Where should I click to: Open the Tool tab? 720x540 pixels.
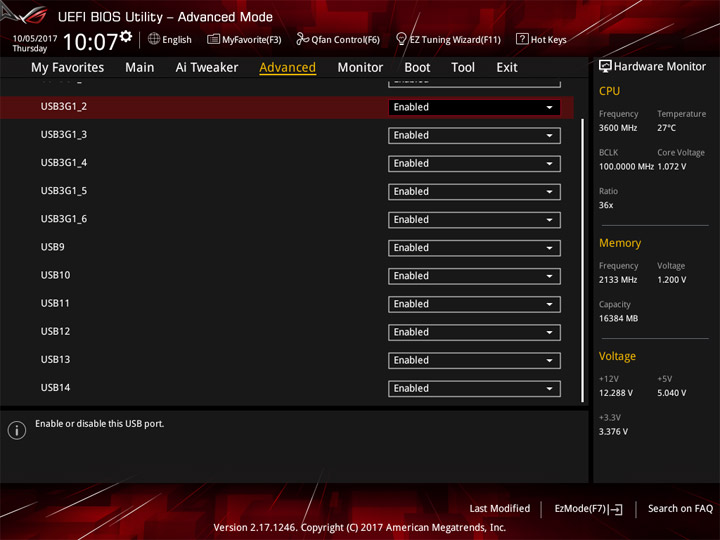pos(463,68)
